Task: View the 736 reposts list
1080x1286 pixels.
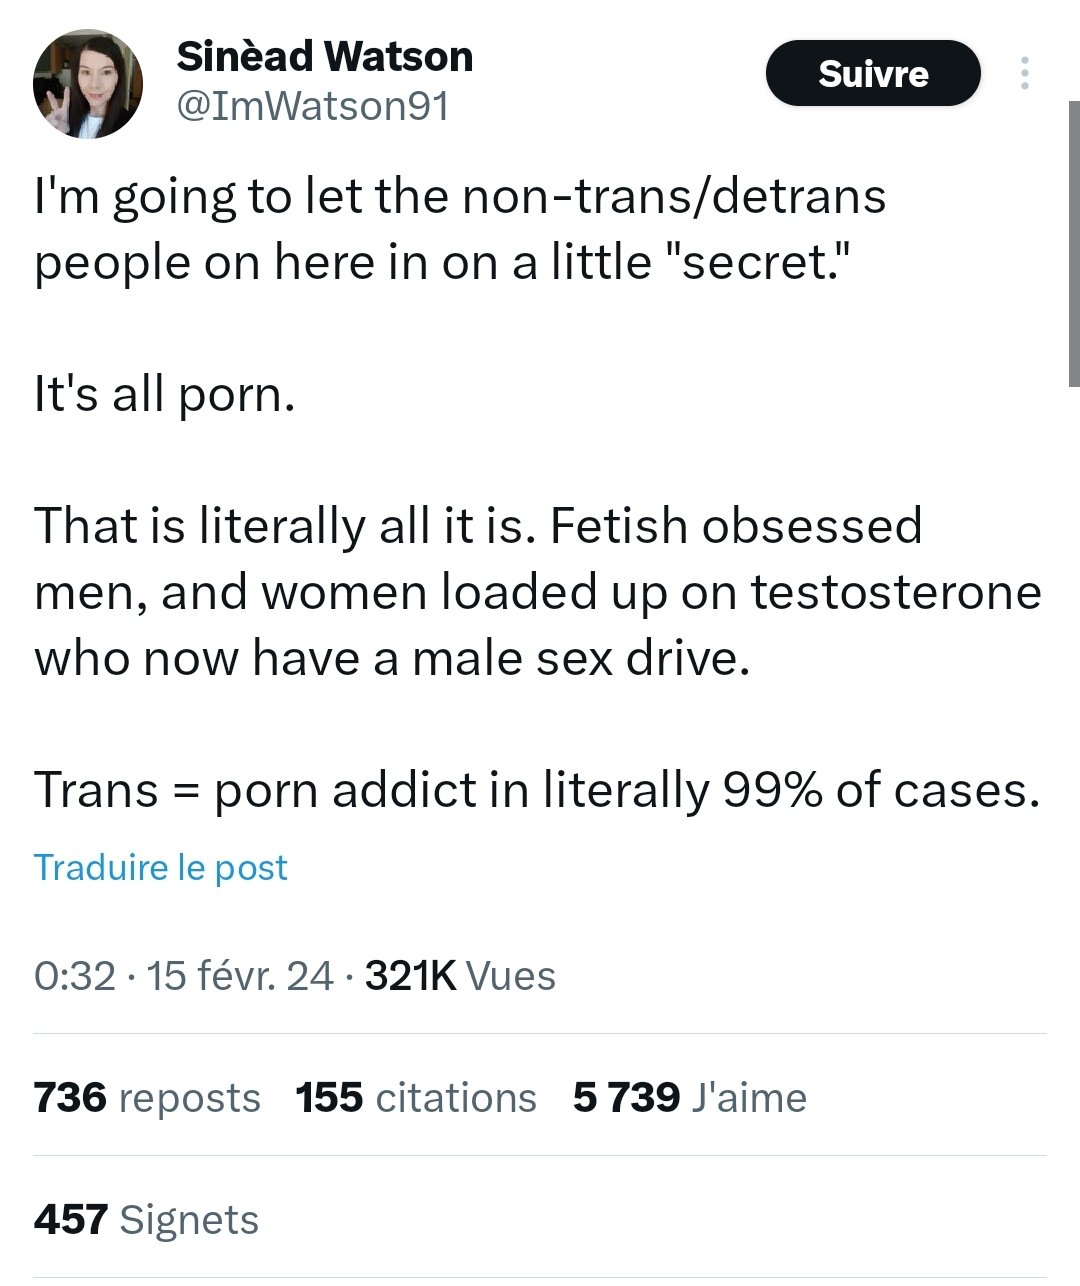Action: click(147, 1097)
